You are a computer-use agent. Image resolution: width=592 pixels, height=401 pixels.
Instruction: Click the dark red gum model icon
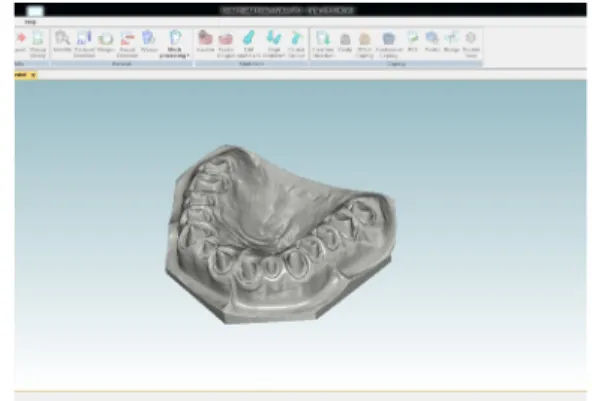pyautogui.click(x=205, y=38)
